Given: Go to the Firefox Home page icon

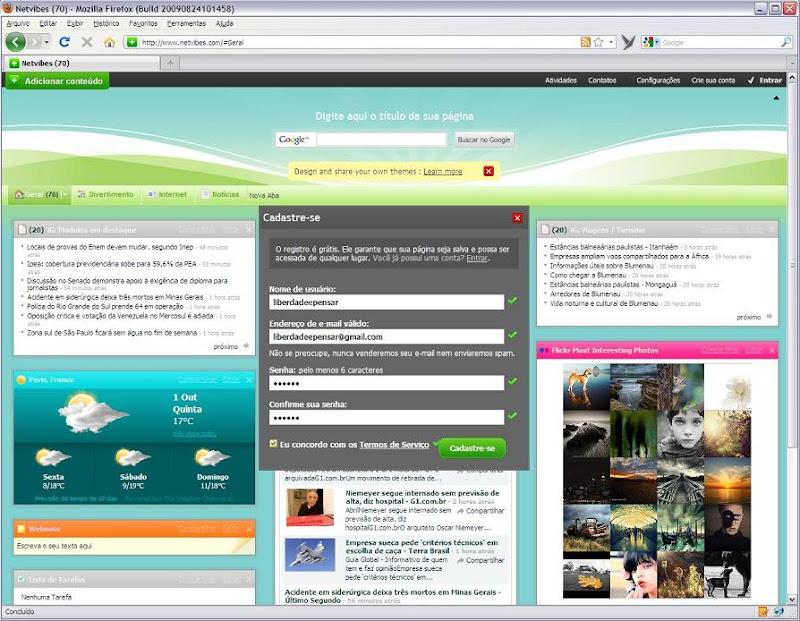Looking at the screenshot, I should [x=109, y=42].
